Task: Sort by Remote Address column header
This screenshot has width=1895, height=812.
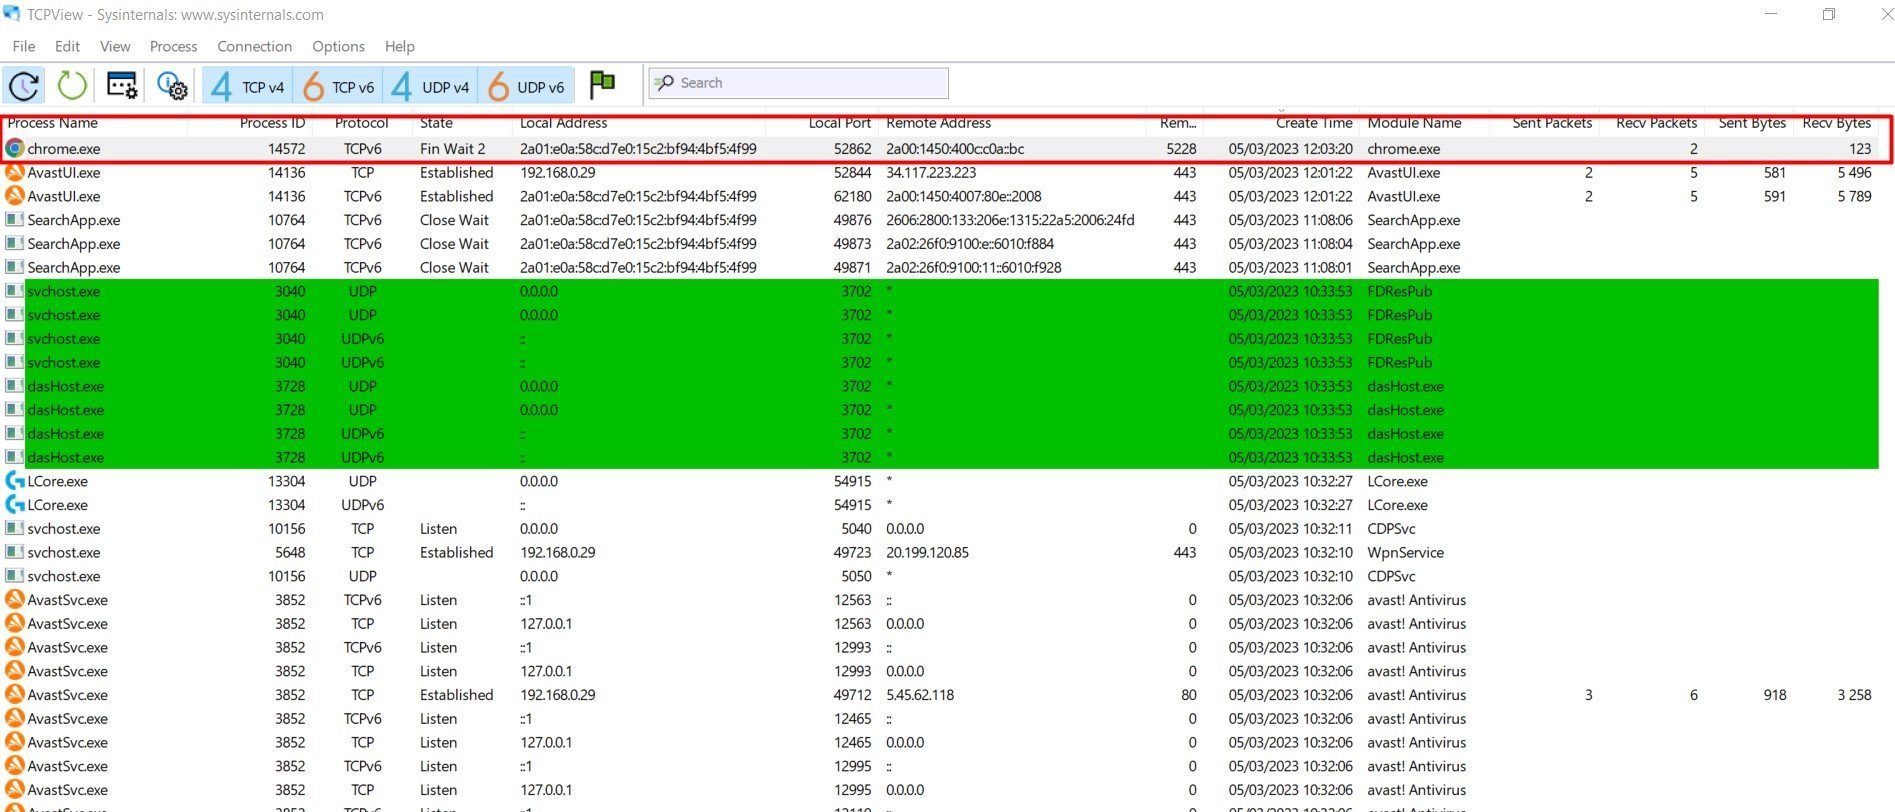Action: pos(938,123)
